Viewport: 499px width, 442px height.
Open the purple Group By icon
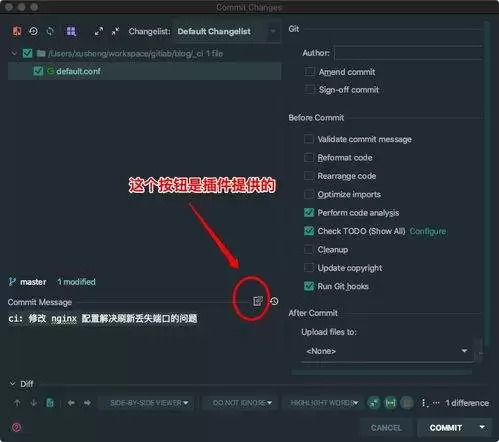71,31
